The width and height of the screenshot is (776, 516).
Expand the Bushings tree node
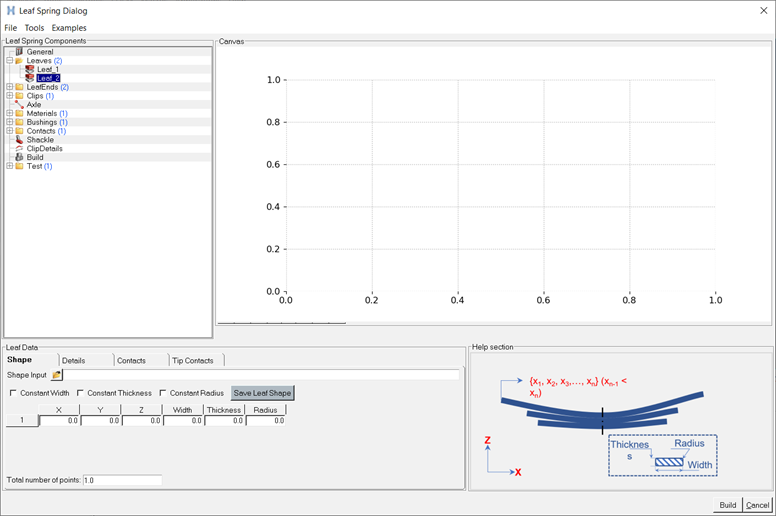(x=9, y=122)
